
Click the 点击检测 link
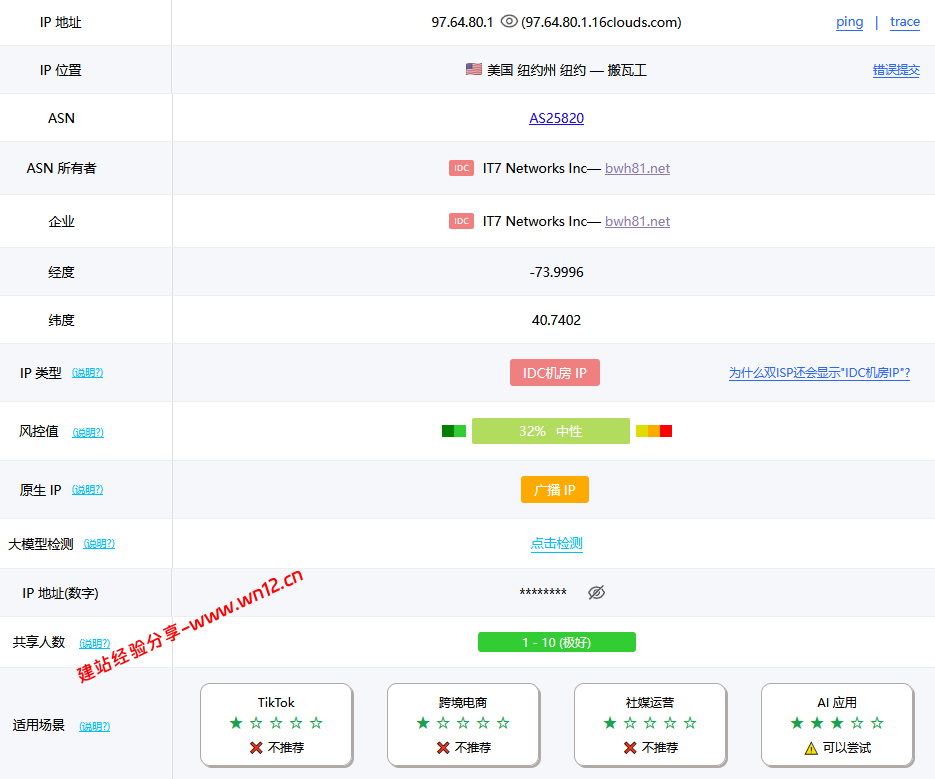(556, 543)
